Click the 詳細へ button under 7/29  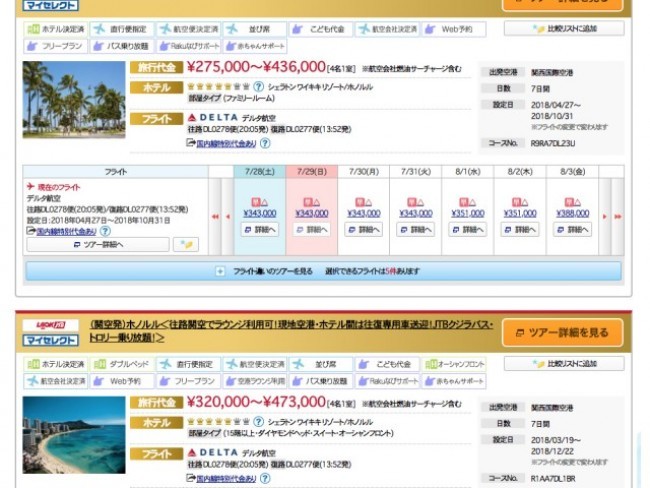tap(312, 229)
